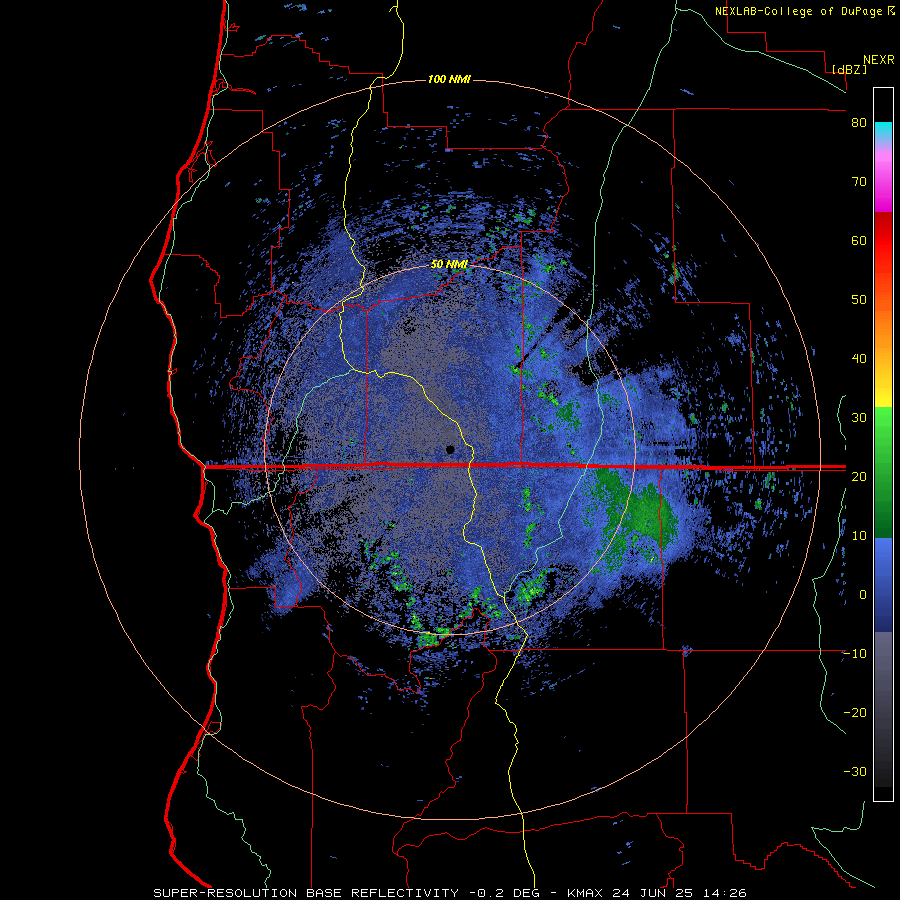Click the [dBZ] units label
900x900 pixels.
point(849,69)
